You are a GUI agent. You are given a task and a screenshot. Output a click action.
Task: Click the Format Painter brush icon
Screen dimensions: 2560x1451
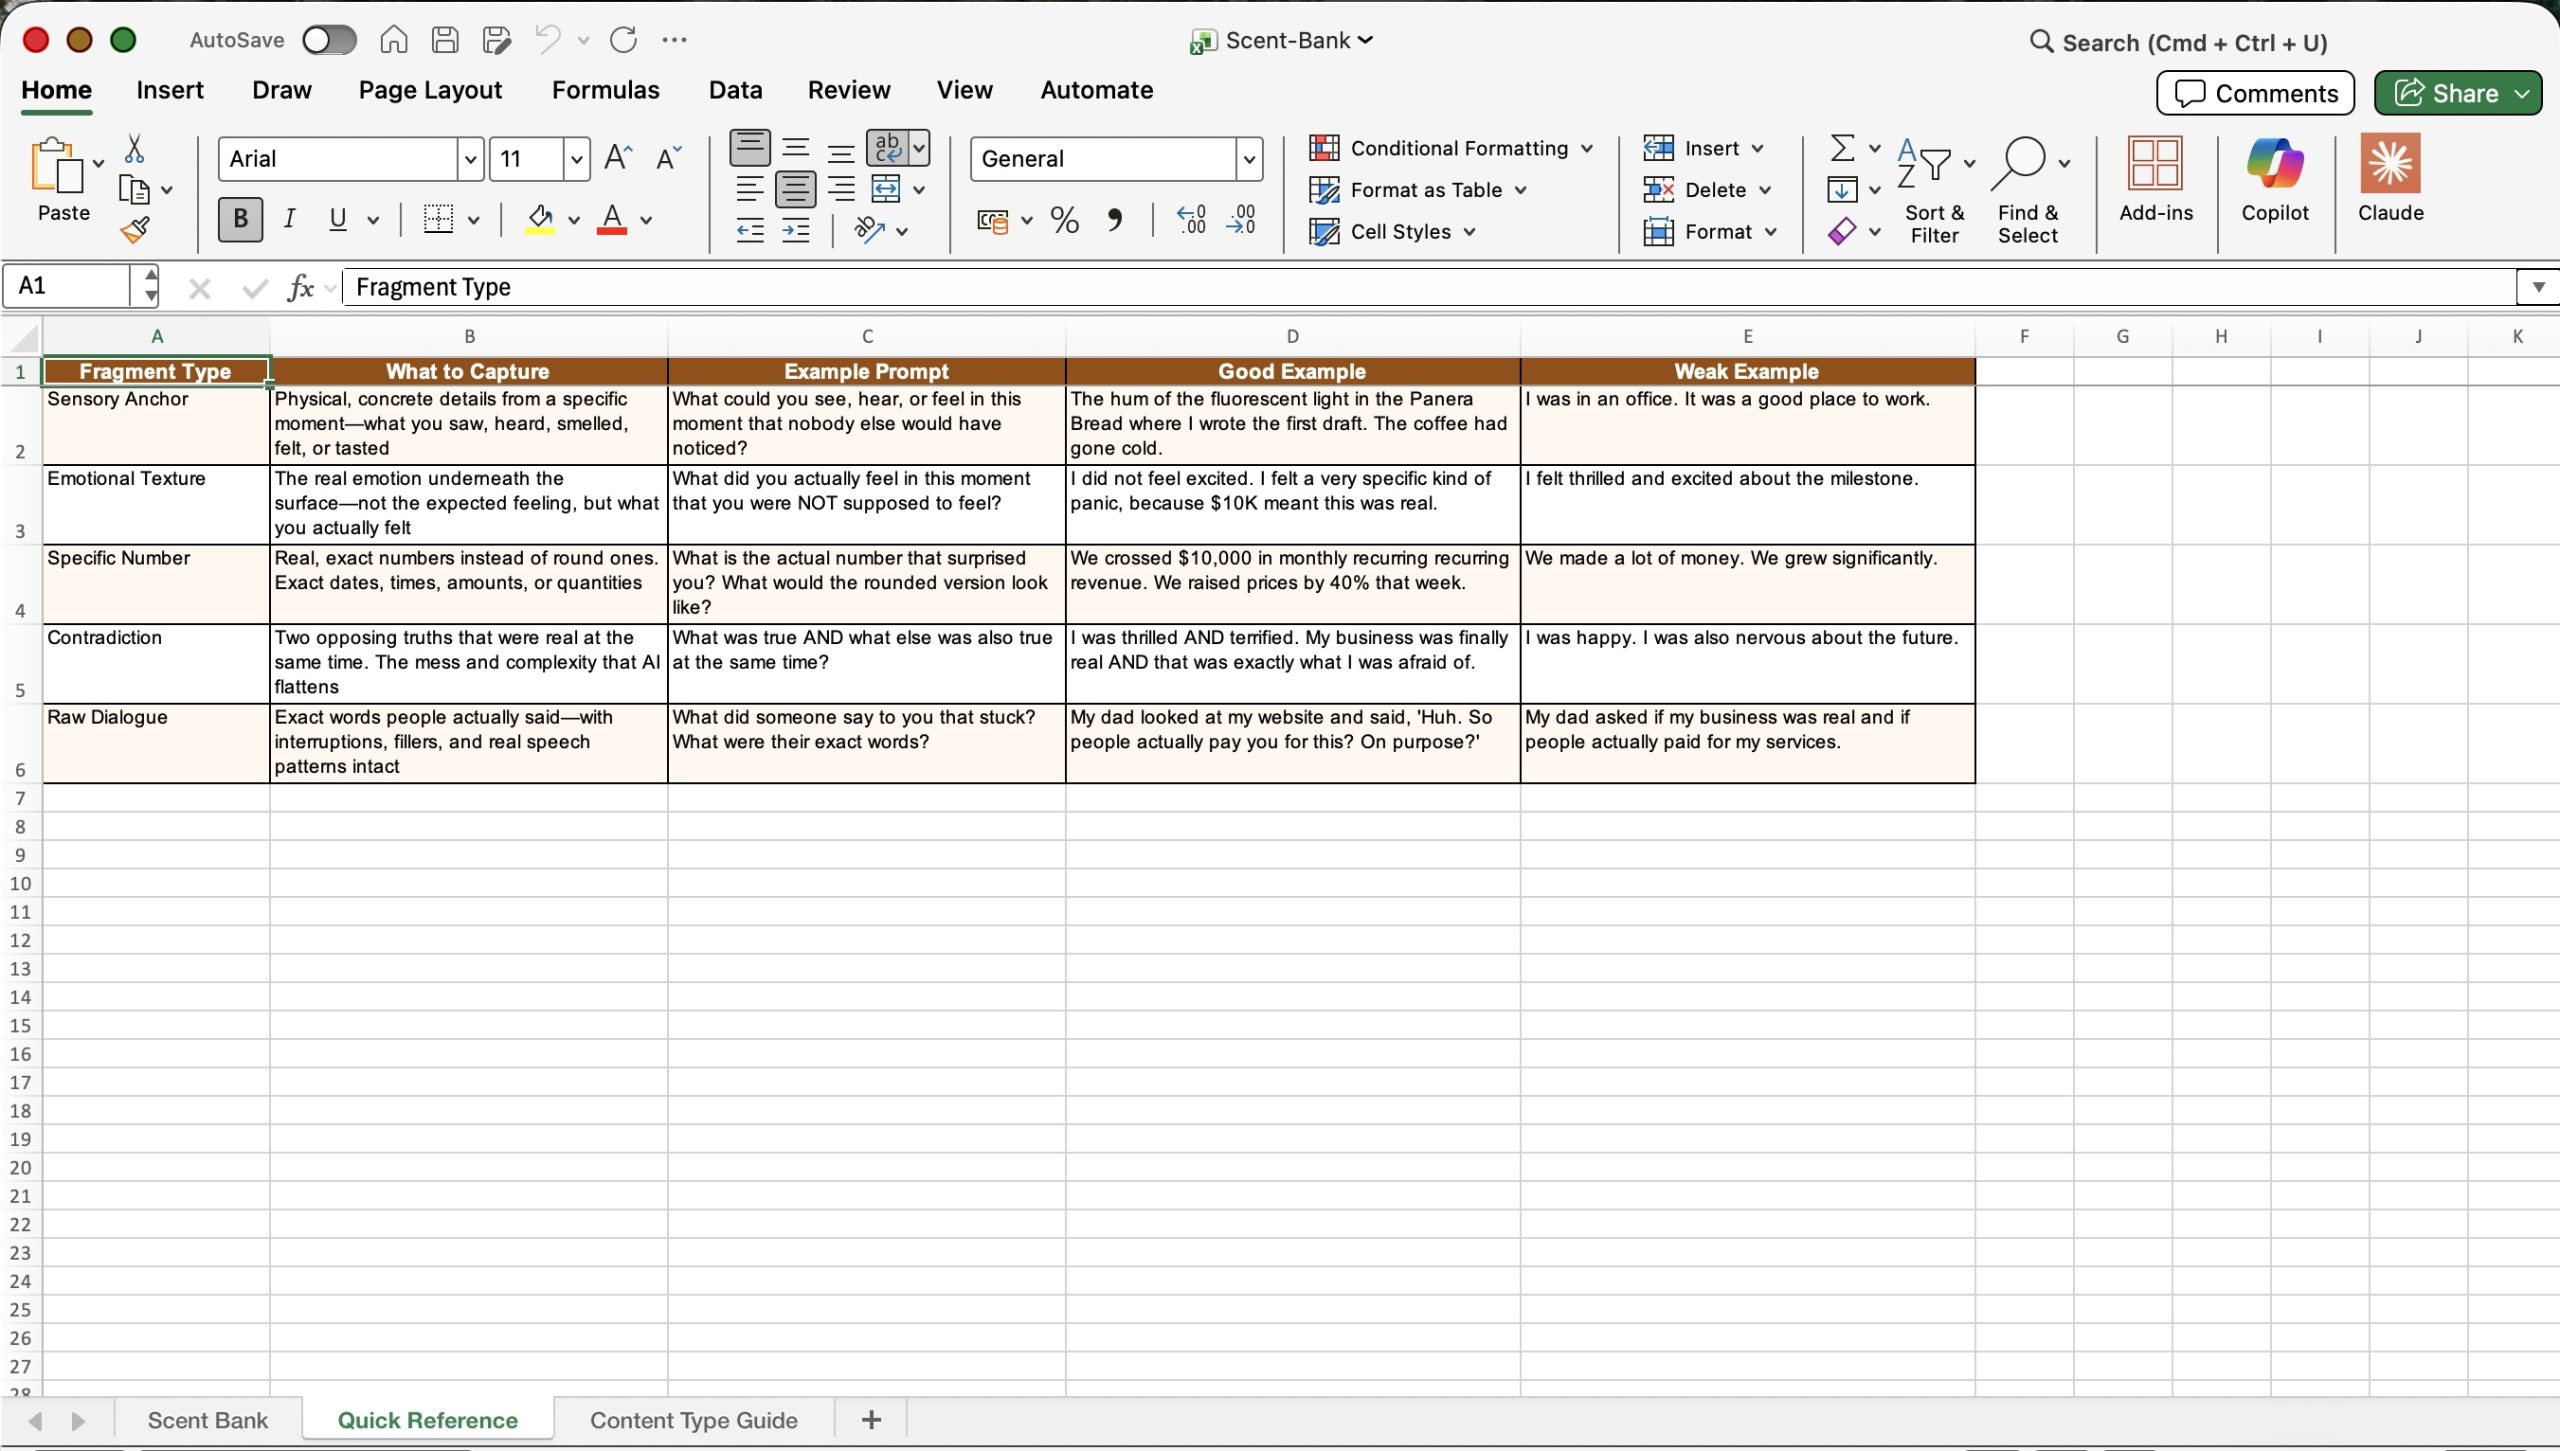point(135,231)
